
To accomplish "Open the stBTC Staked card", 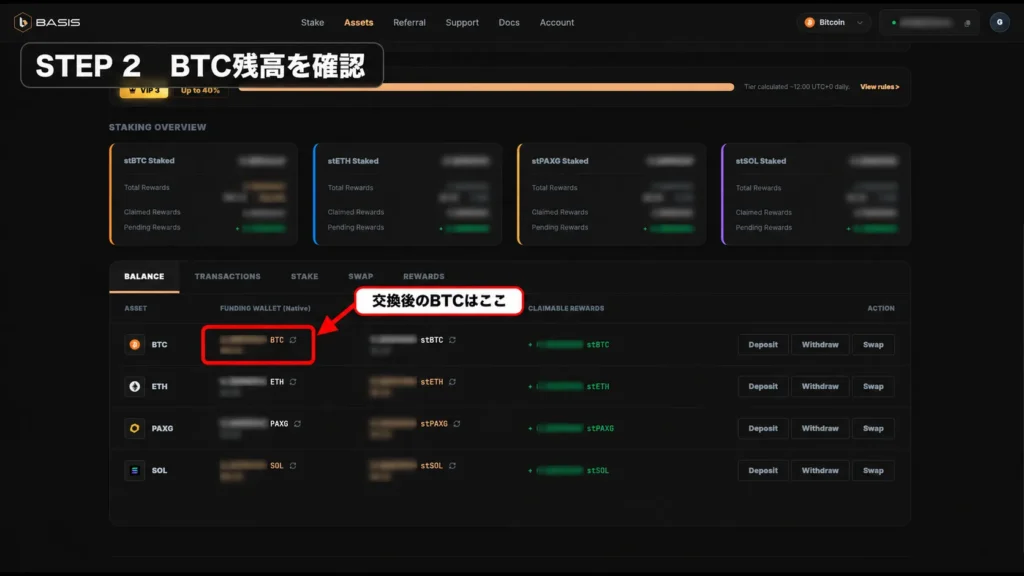I will coord(204,194).
